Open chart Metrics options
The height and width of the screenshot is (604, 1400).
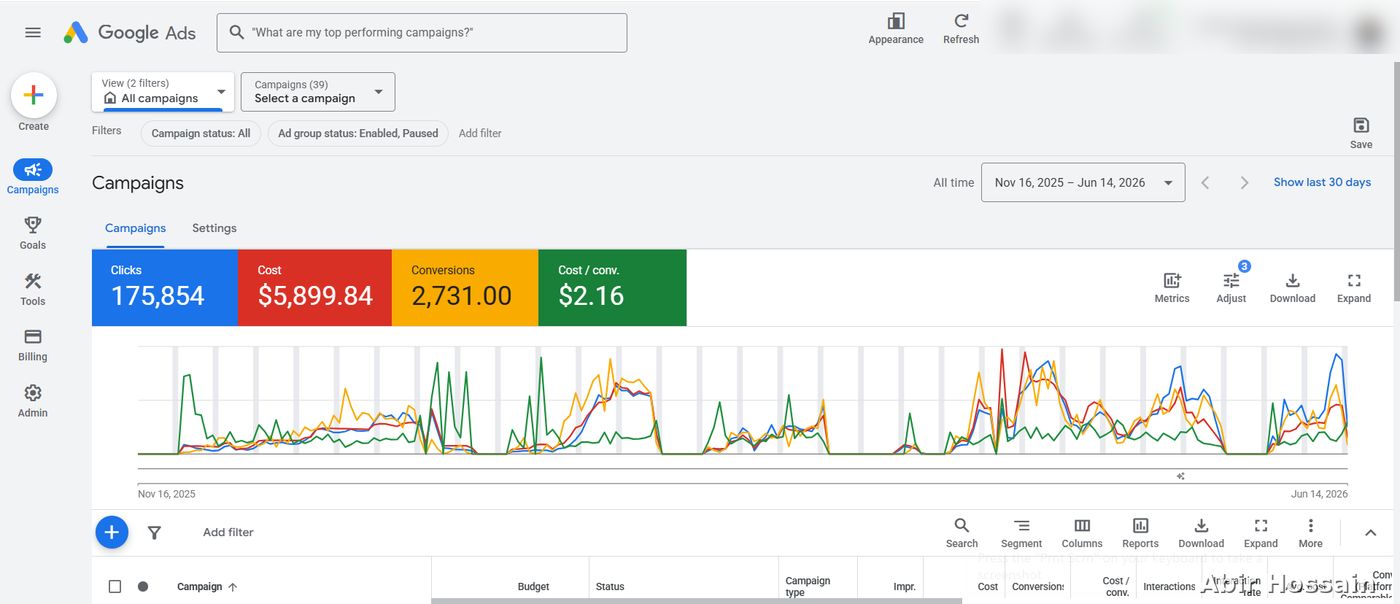1172,287
